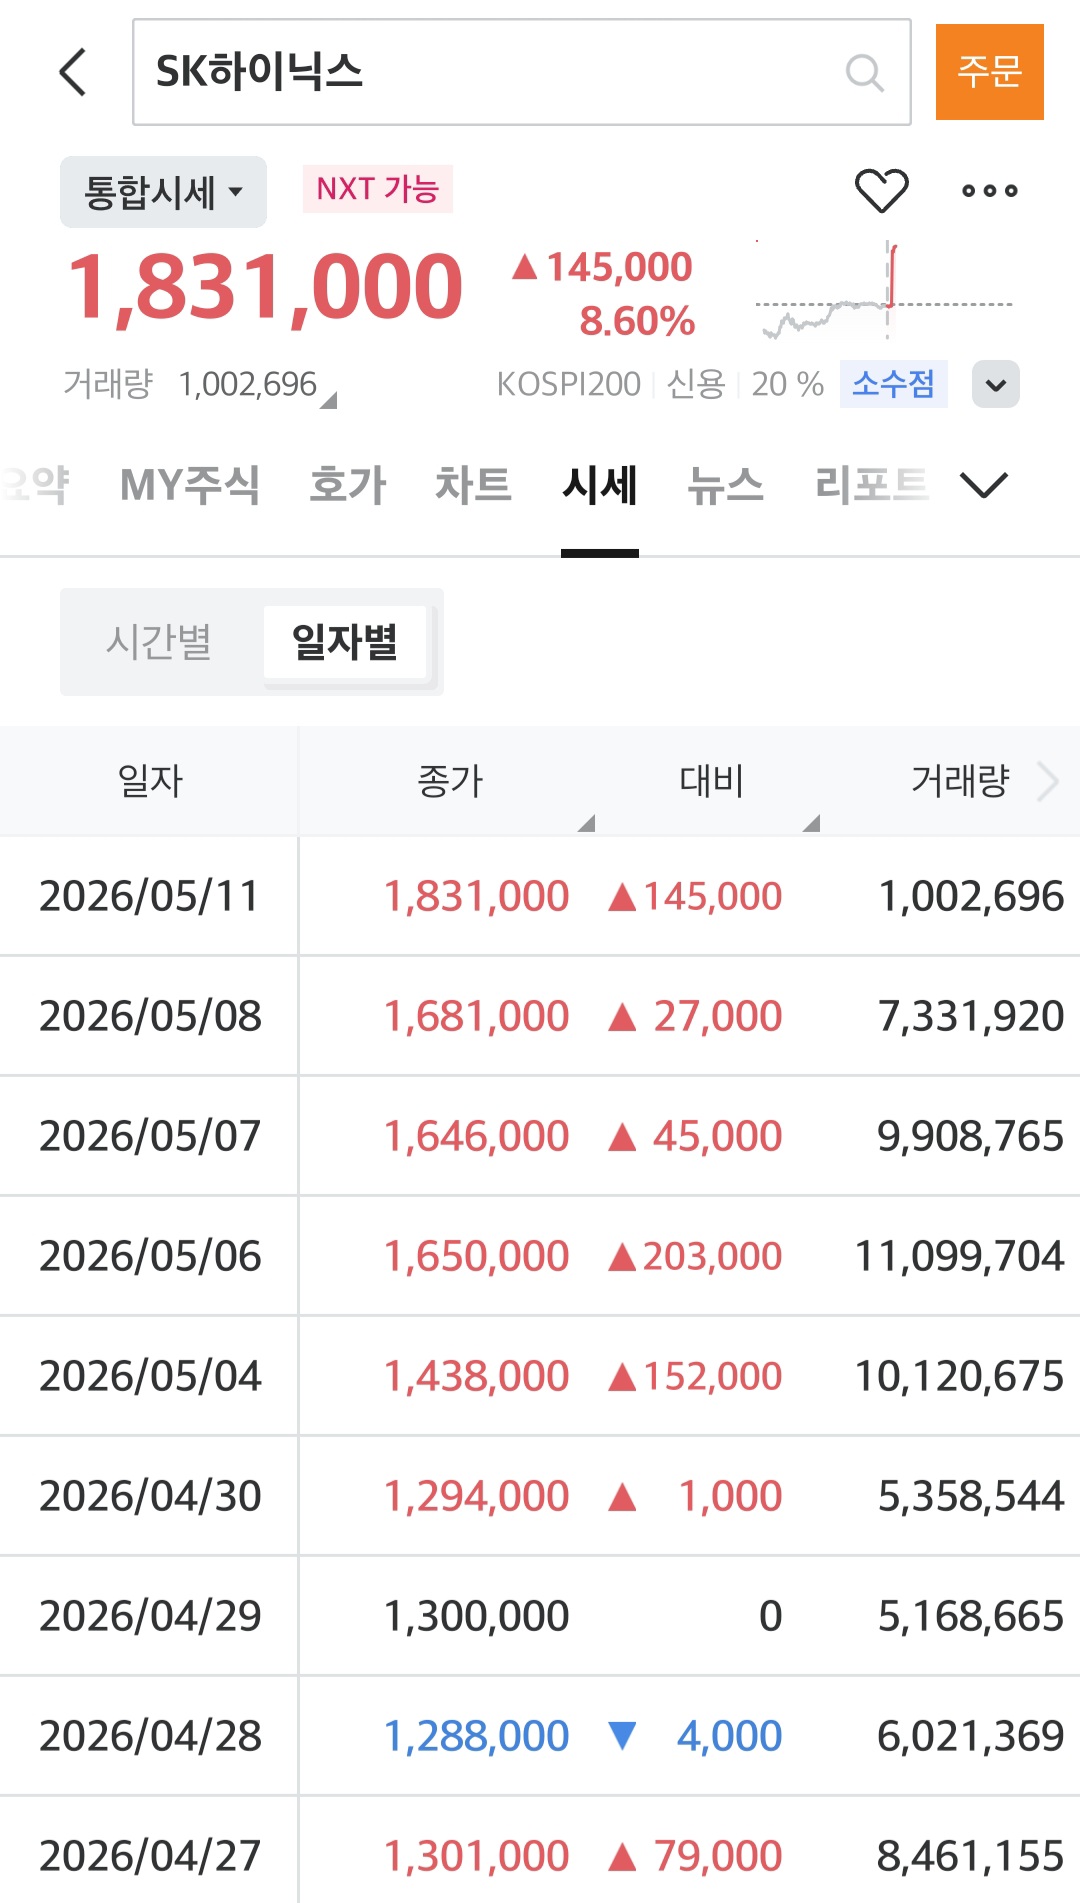The image size is (1080, 1903).
Task: Switch to the 차트 tab
Action: (473, 486)
